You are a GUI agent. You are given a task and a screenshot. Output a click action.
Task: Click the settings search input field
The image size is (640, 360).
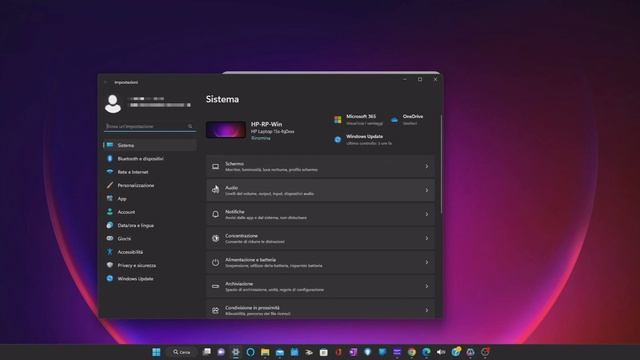pos(150,127)
